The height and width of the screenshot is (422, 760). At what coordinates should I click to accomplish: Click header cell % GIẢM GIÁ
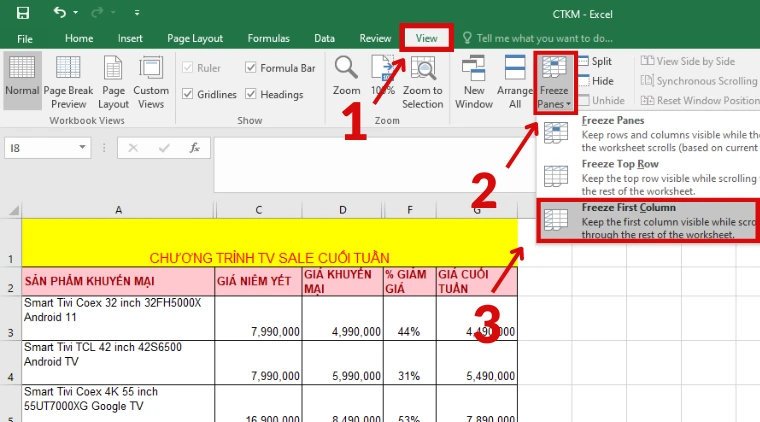[410, 281]
